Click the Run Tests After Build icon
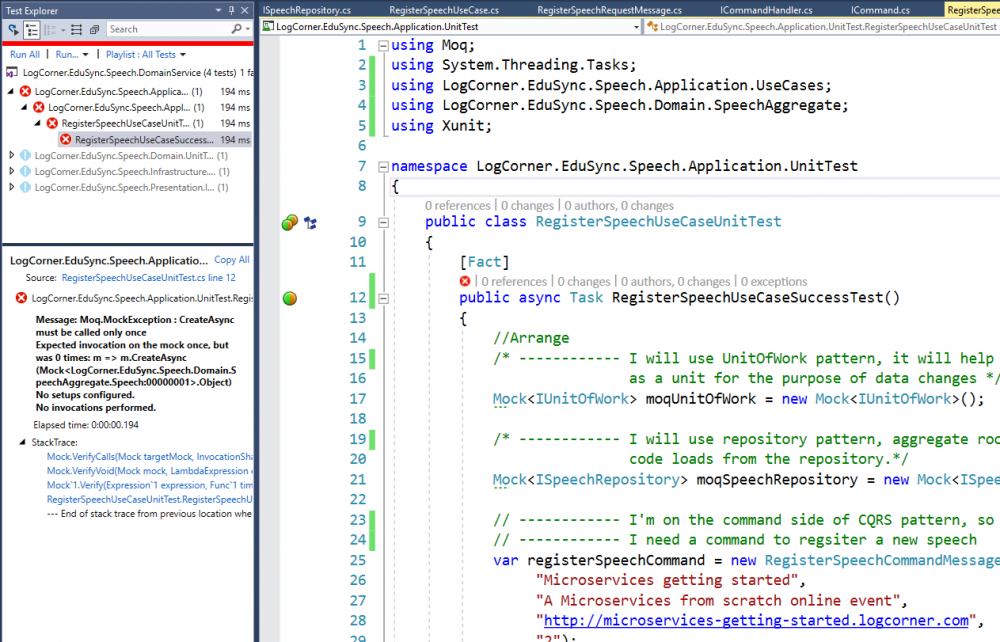1000x642 pixels. (14, 30)
